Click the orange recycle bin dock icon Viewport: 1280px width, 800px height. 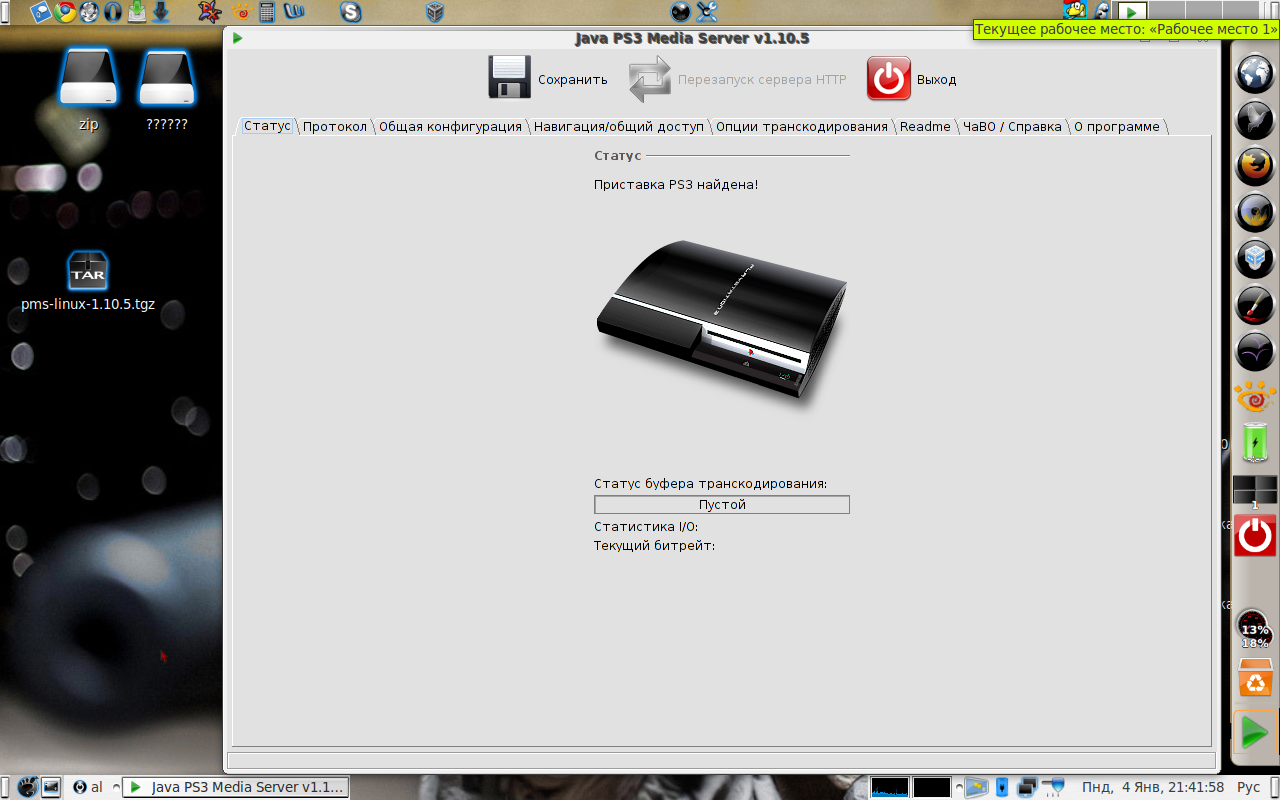pyautogui.click(x=1255, y=679)
